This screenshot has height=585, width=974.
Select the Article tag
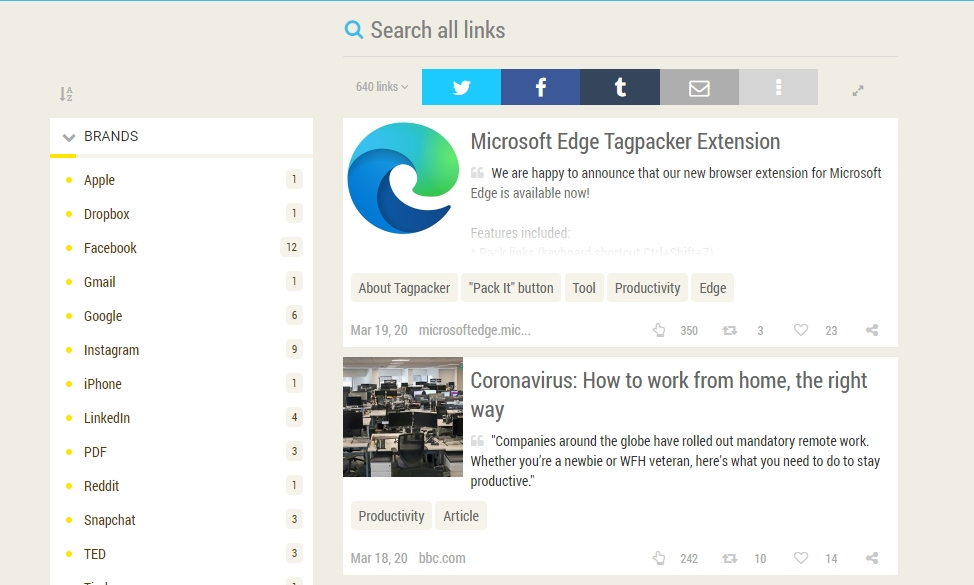[x=461, y=516]
